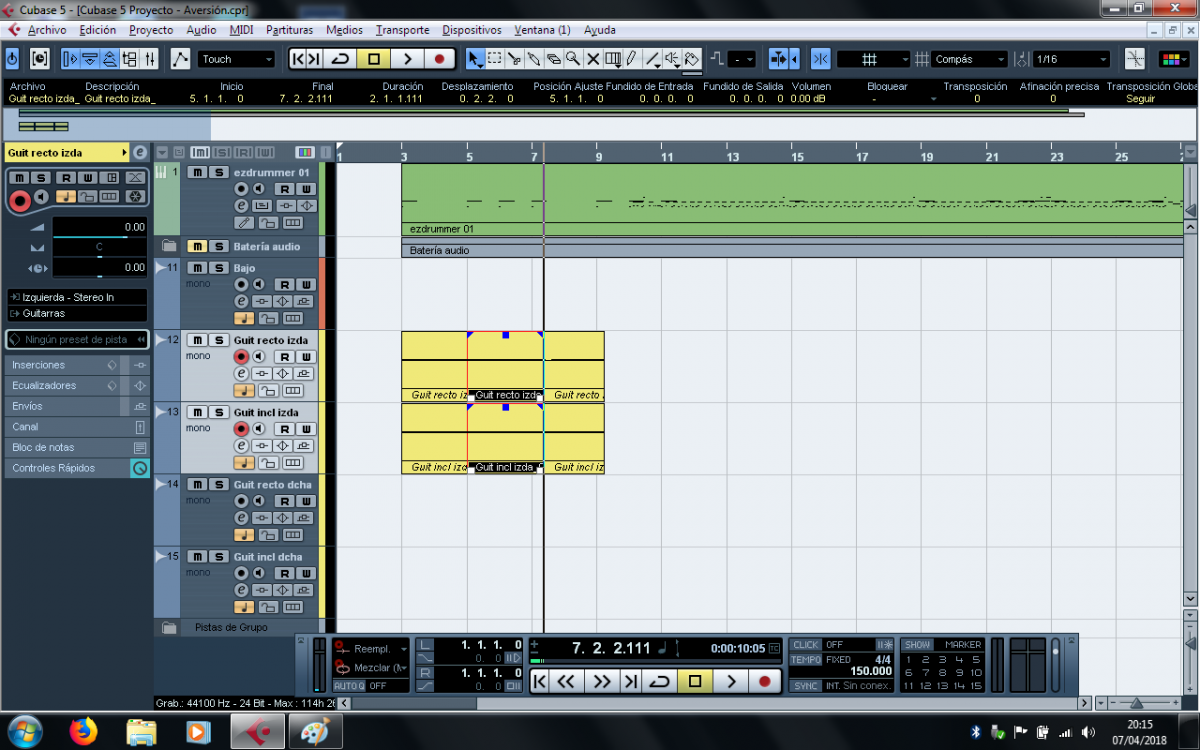Viewport: 1200px width, 750px height.
Task: Disable record on Guit recto izda track
Action: (241, 357)
